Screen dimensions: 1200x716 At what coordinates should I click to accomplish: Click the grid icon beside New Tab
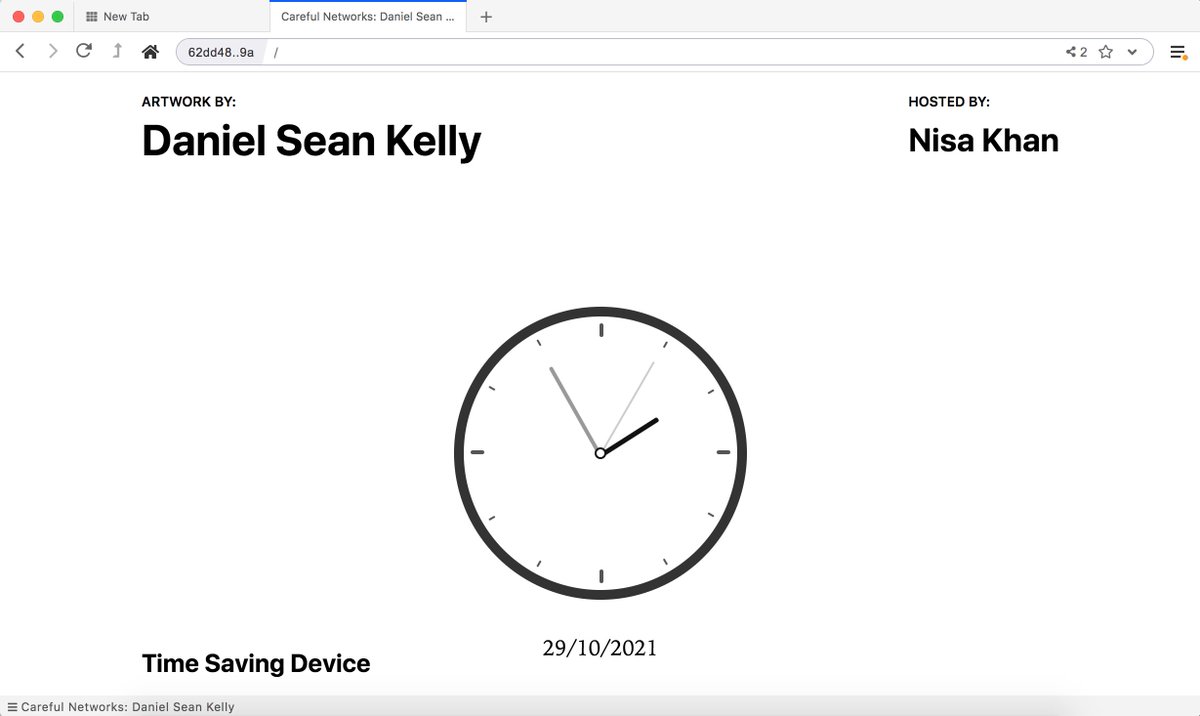91,16
